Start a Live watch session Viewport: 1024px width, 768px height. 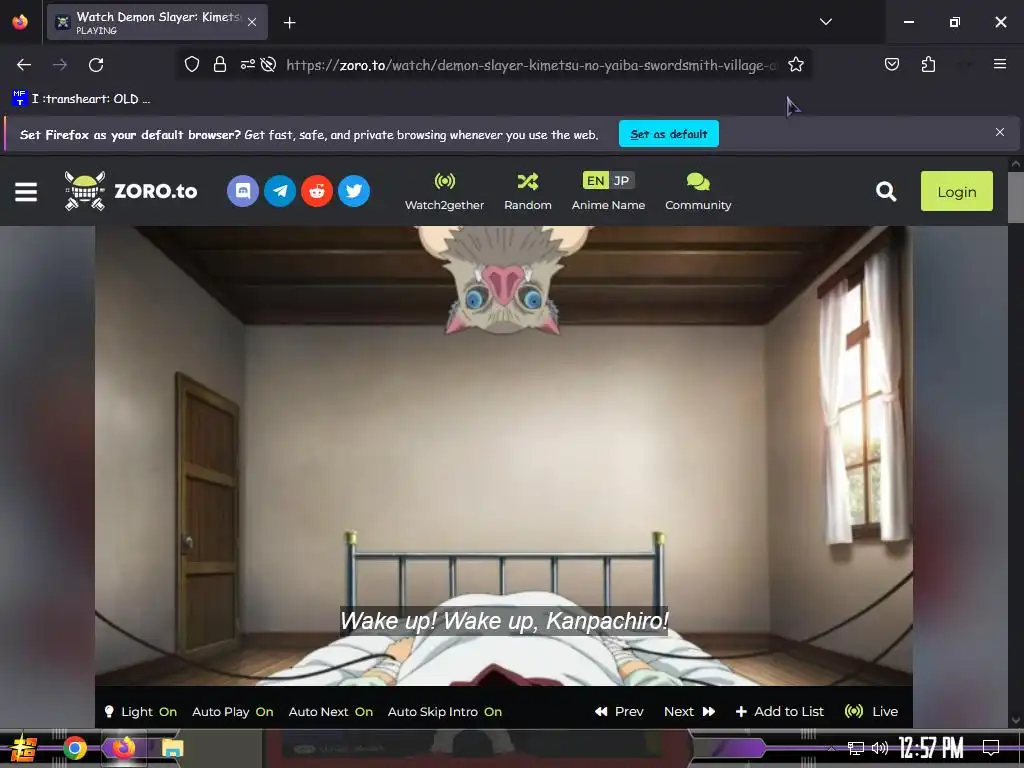871,711
